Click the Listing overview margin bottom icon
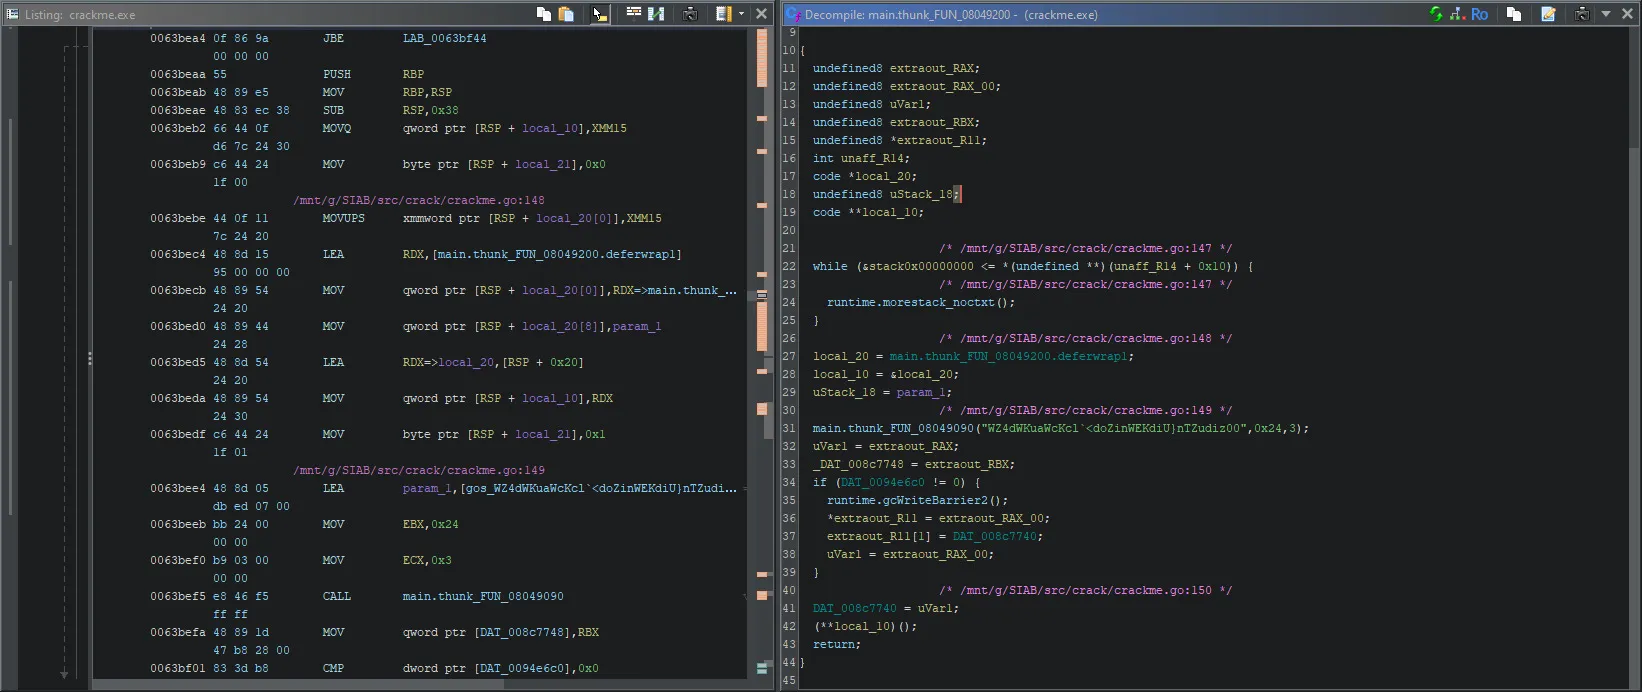1642x692 pixels. click(762, 667)
